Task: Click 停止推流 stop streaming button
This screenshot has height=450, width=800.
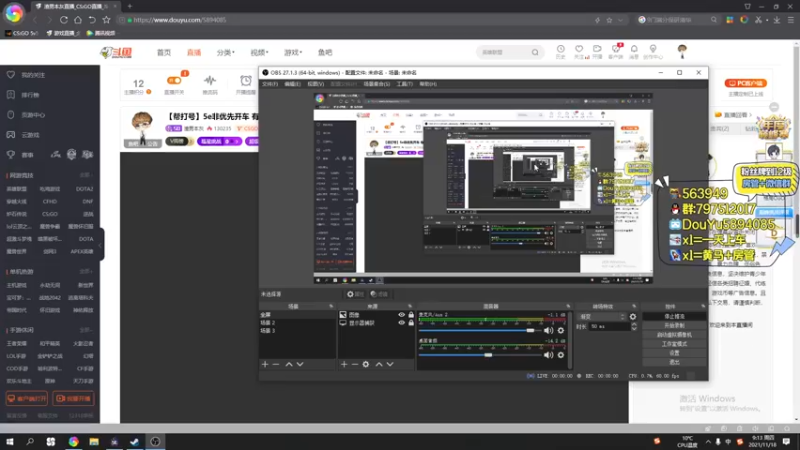Action: [x=674, y=316]
